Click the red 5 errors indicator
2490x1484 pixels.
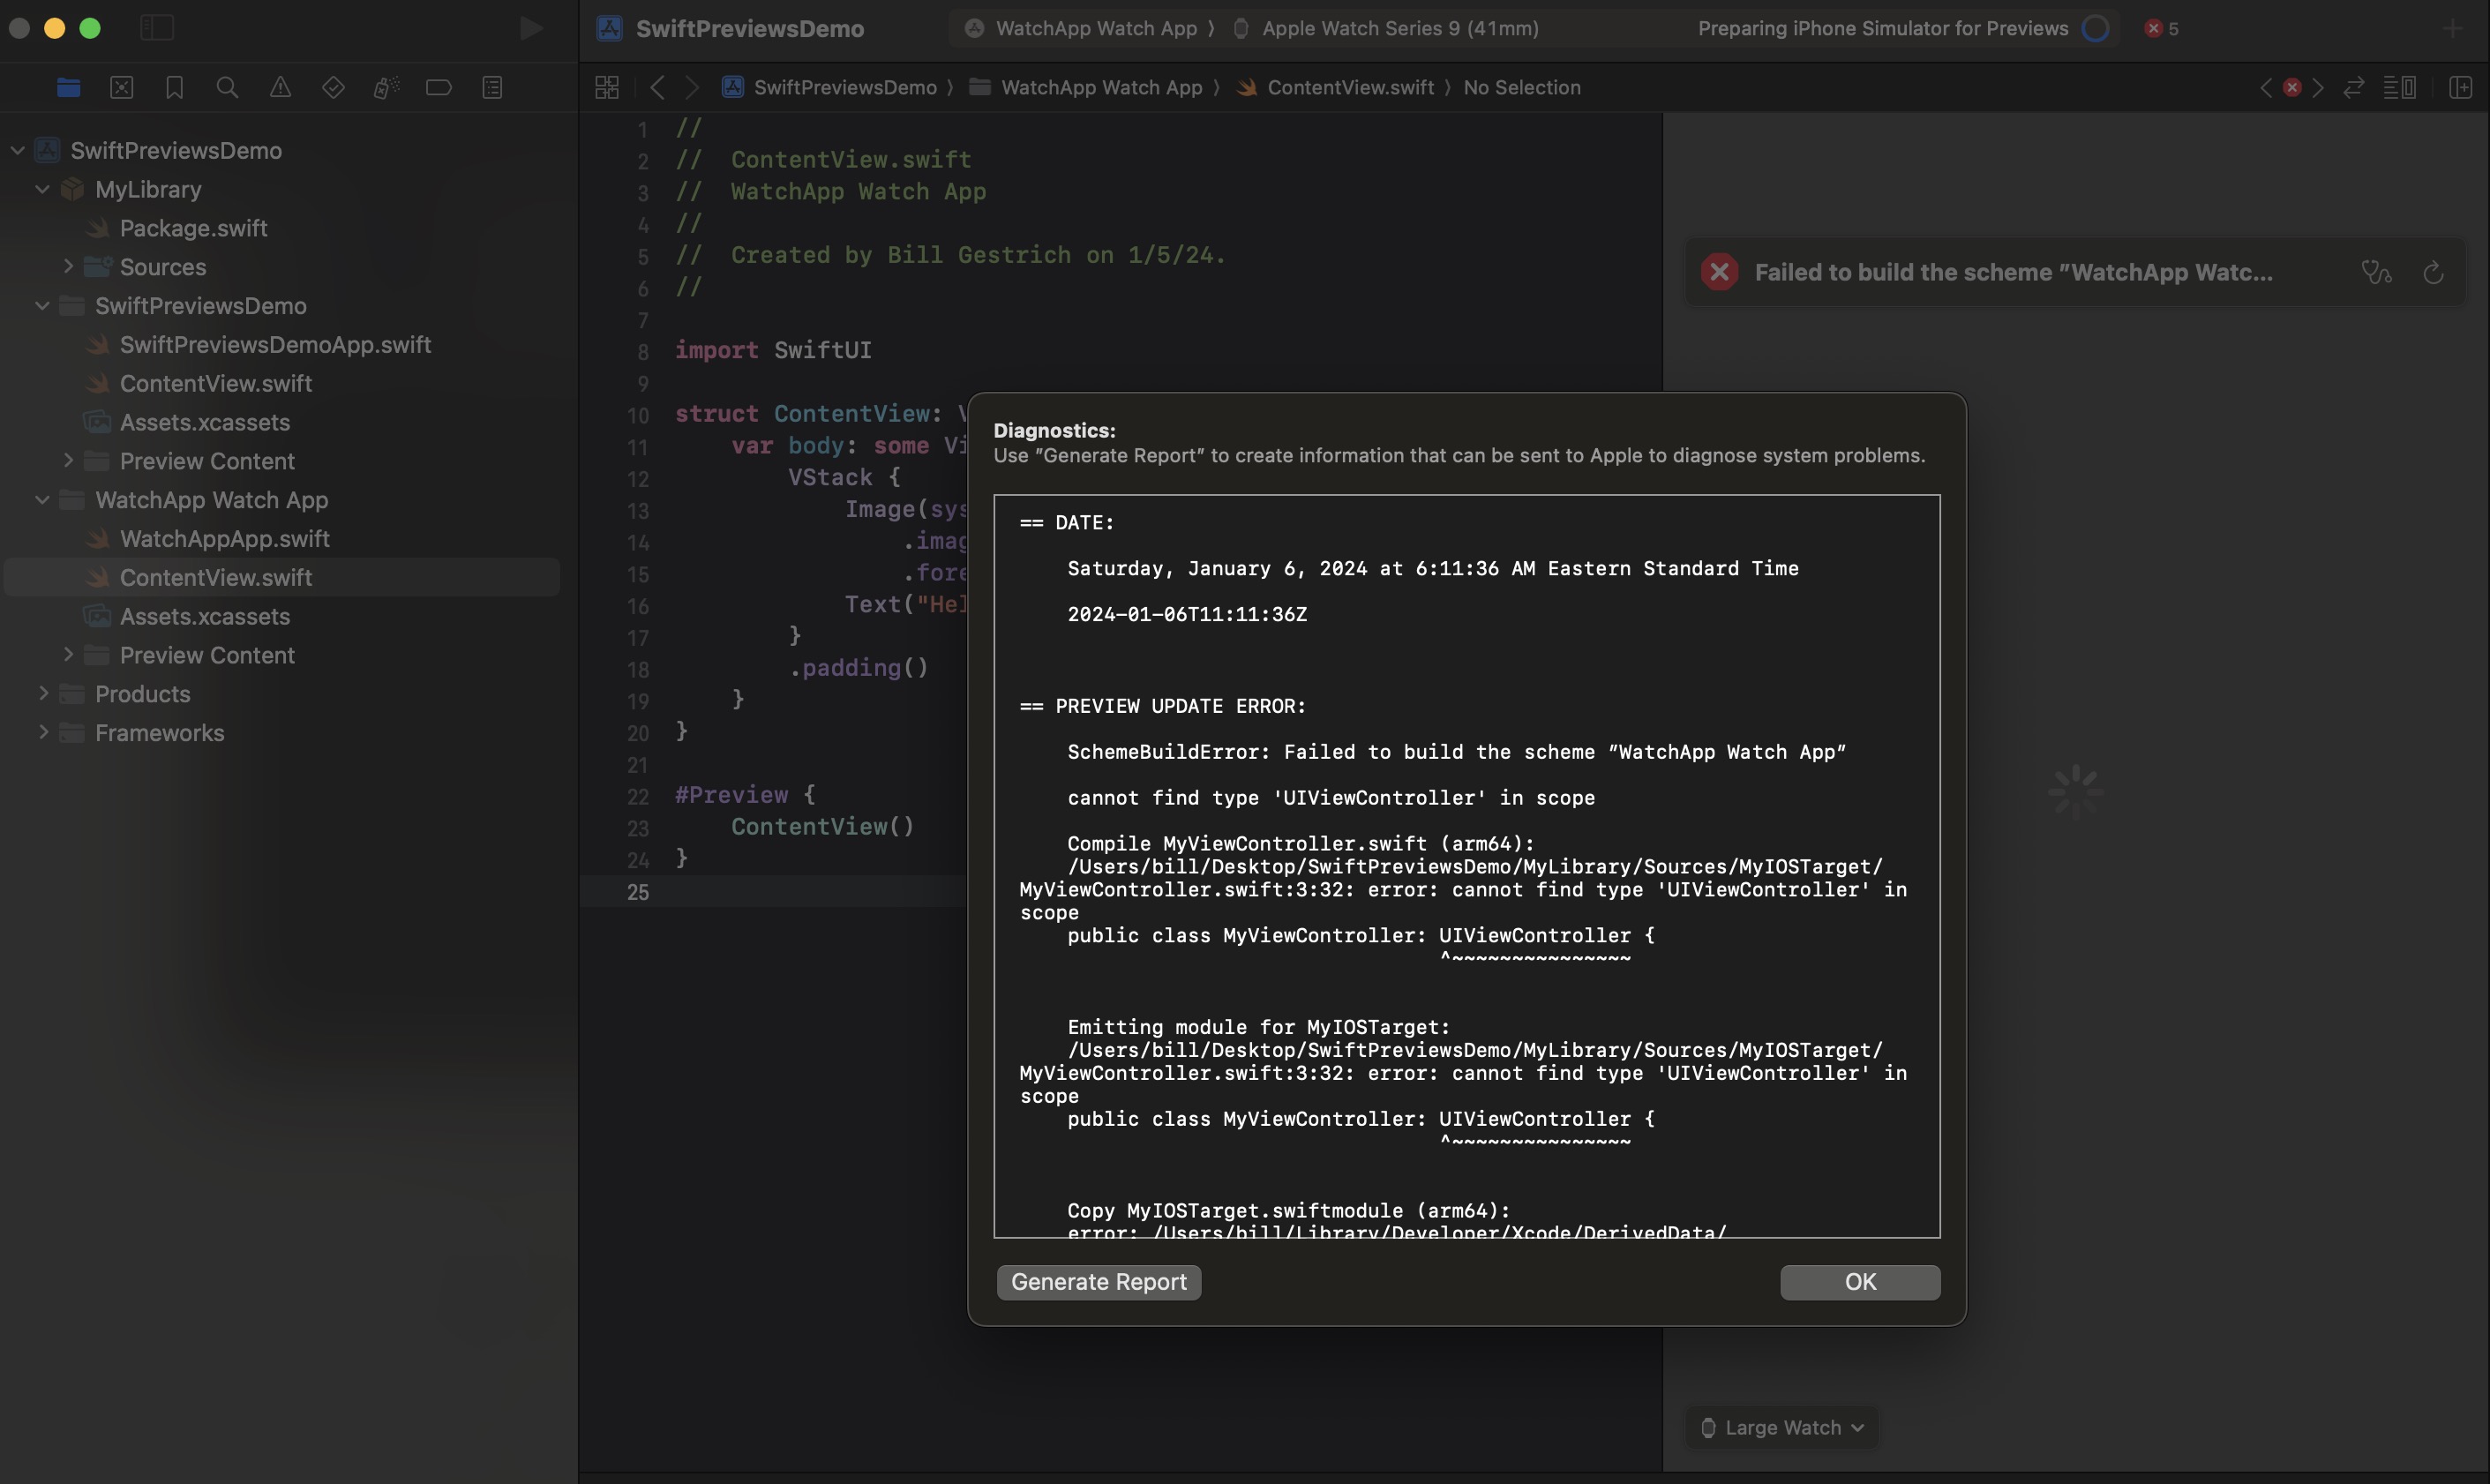click(x=2161, y=28)
